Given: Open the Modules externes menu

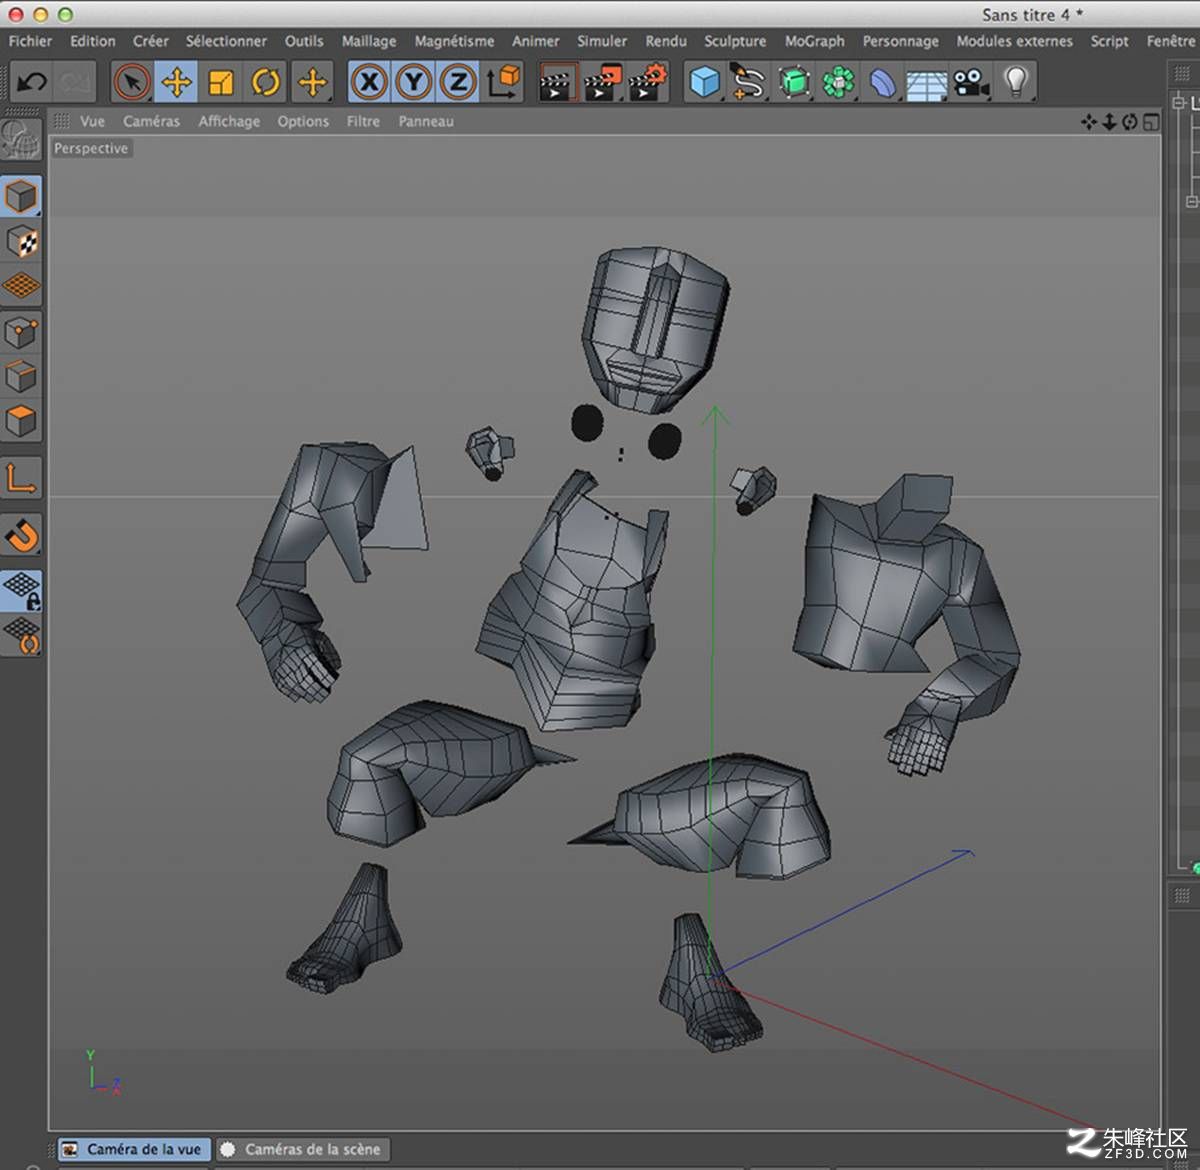Looking at the screenshot, I should coord(1014,41).
